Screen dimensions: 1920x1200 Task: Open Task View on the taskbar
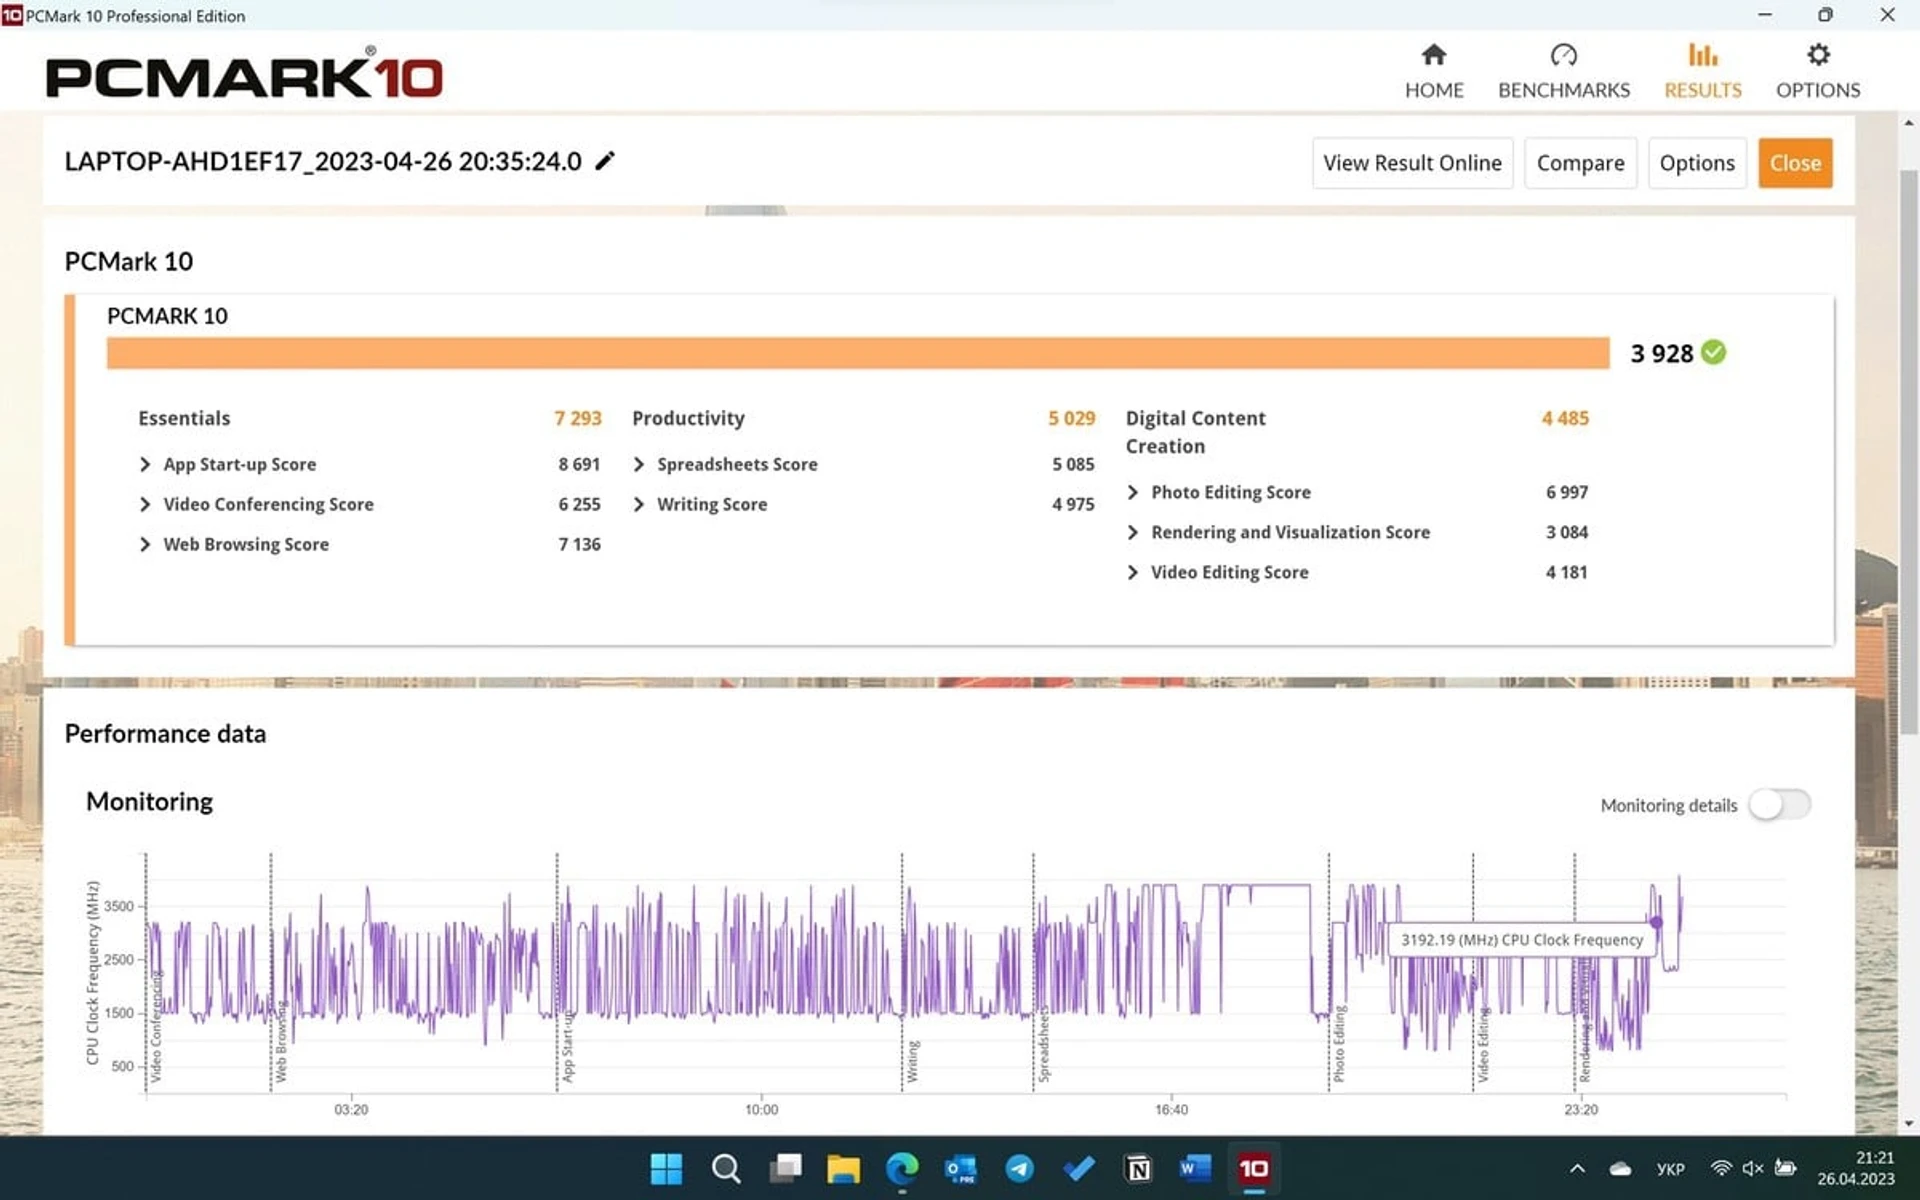click(785, 1168)
